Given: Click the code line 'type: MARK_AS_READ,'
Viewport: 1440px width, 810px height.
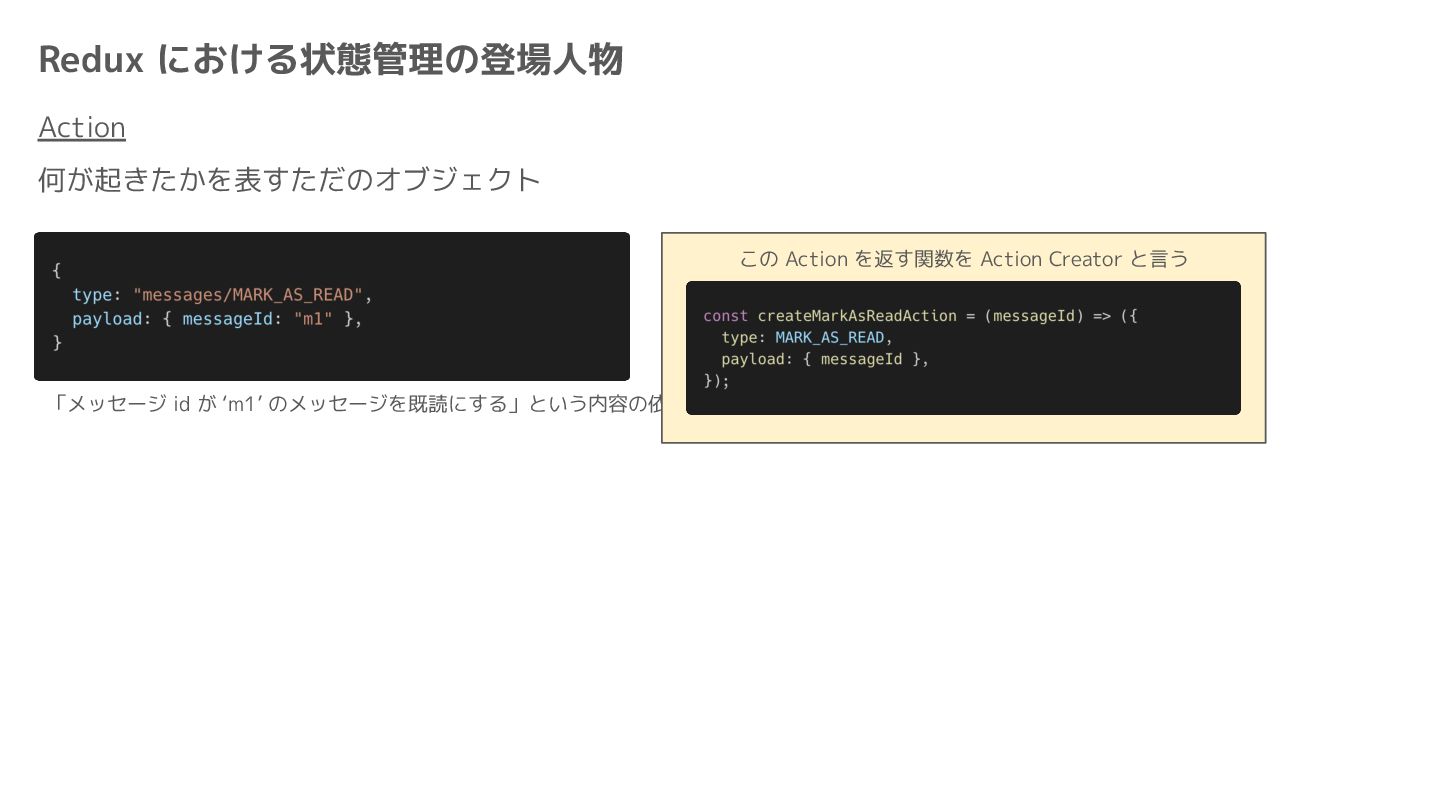Looking at the screenshot, I should tap(807, 338).
